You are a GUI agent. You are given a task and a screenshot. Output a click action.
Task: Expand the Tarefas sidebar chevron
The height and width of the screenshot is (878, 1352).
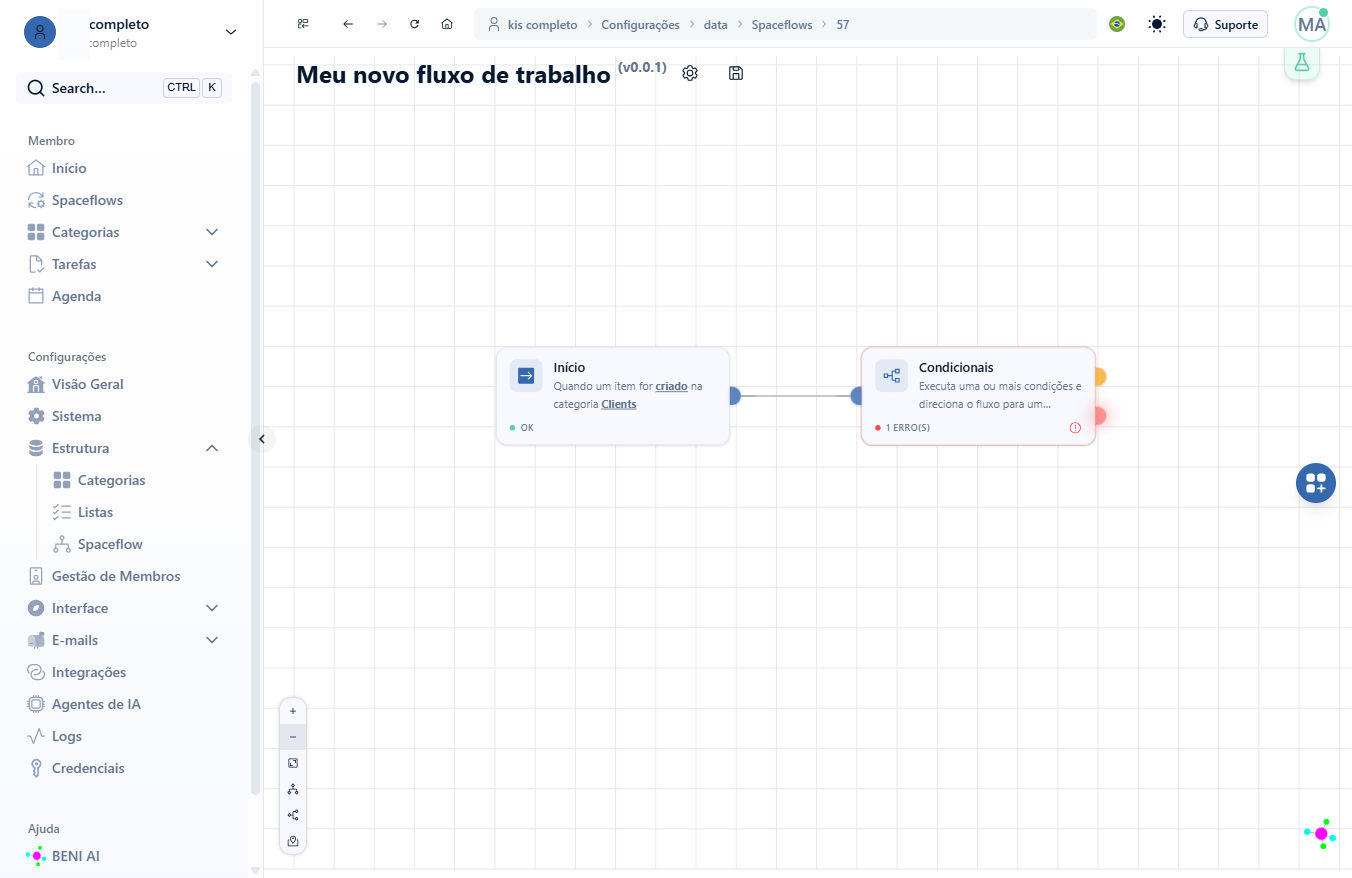212,264
